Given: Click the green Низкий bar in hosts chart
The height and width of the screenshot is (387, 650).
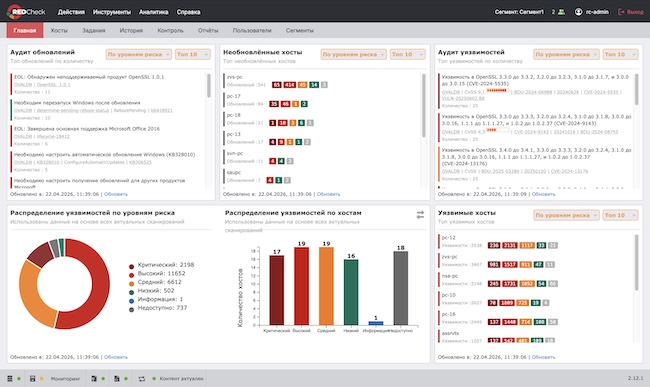Looking at the screenshot, I should [351, 292].
